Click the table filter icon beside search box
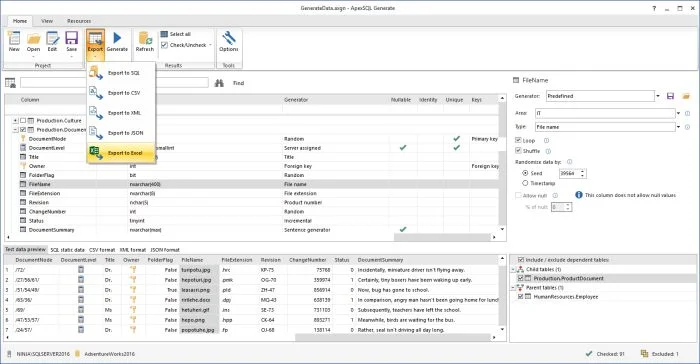 click(x=10, y=83)
